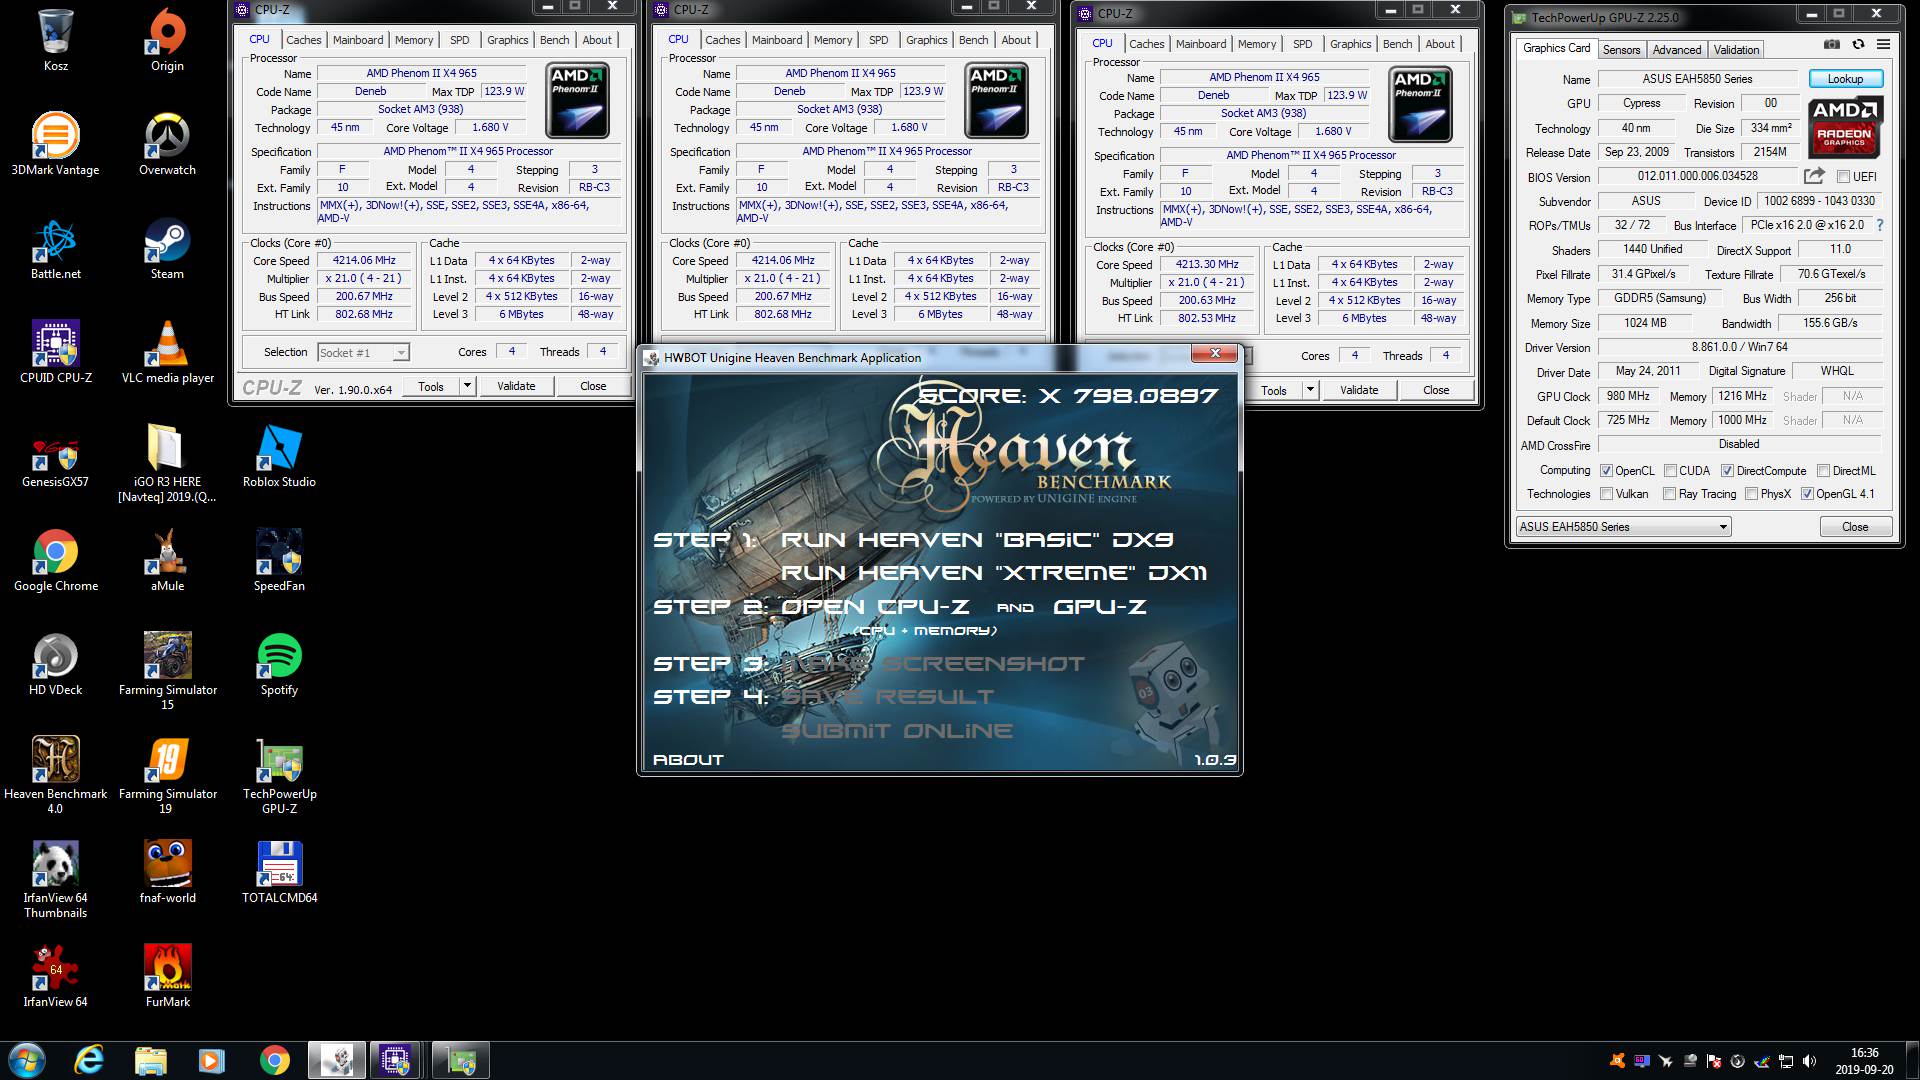1920x1080 pixels.
Task: Toggle the Vulkan checkbox in GPU-Z
Action: pos(1606,494)
